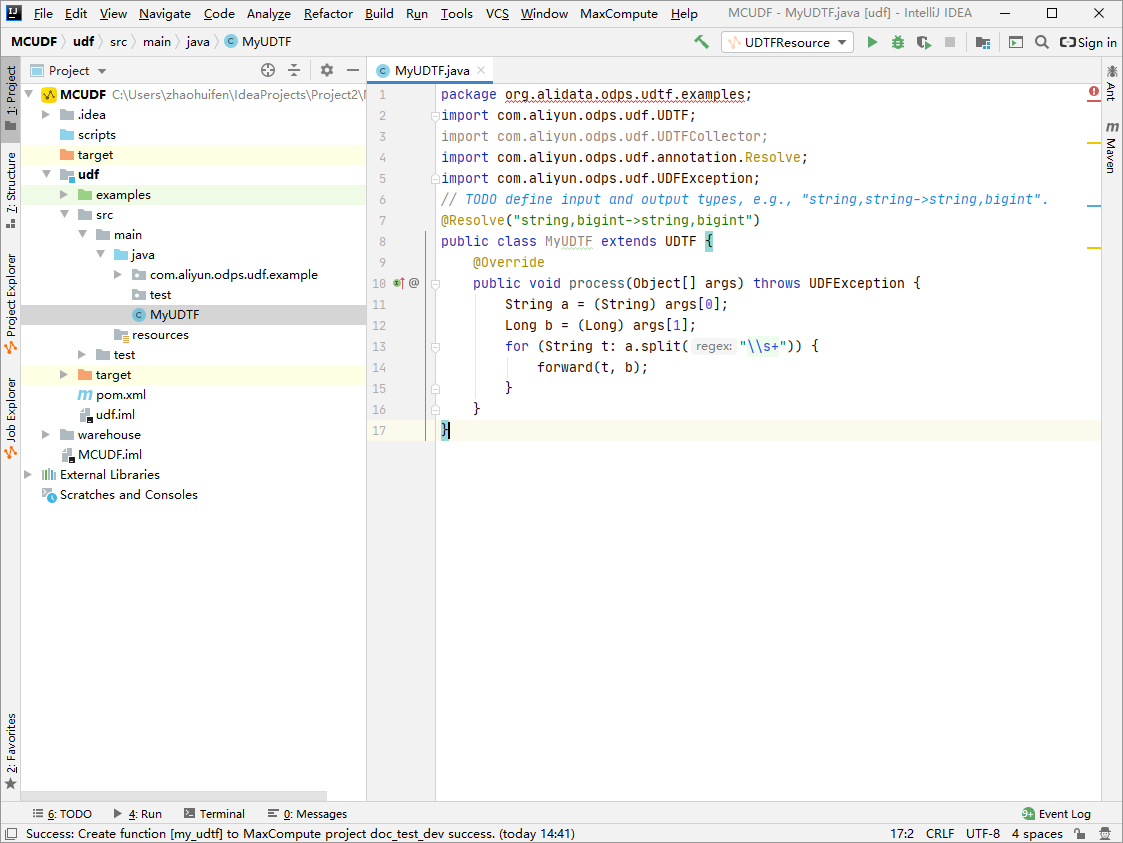Click the Sign in button
The image size is (1123, 843).
click(1088, 42)
